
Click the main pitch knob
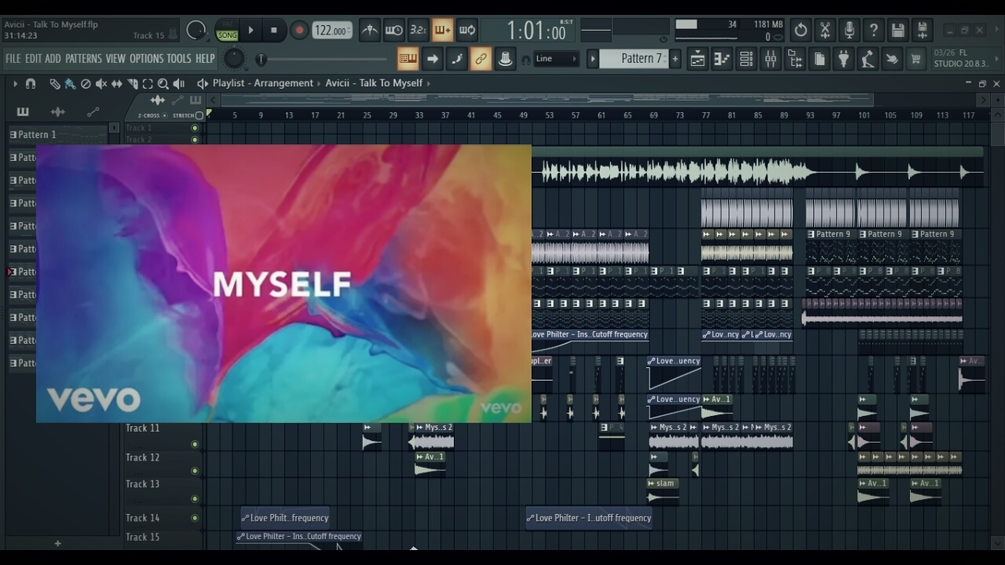tap(234, 59)
